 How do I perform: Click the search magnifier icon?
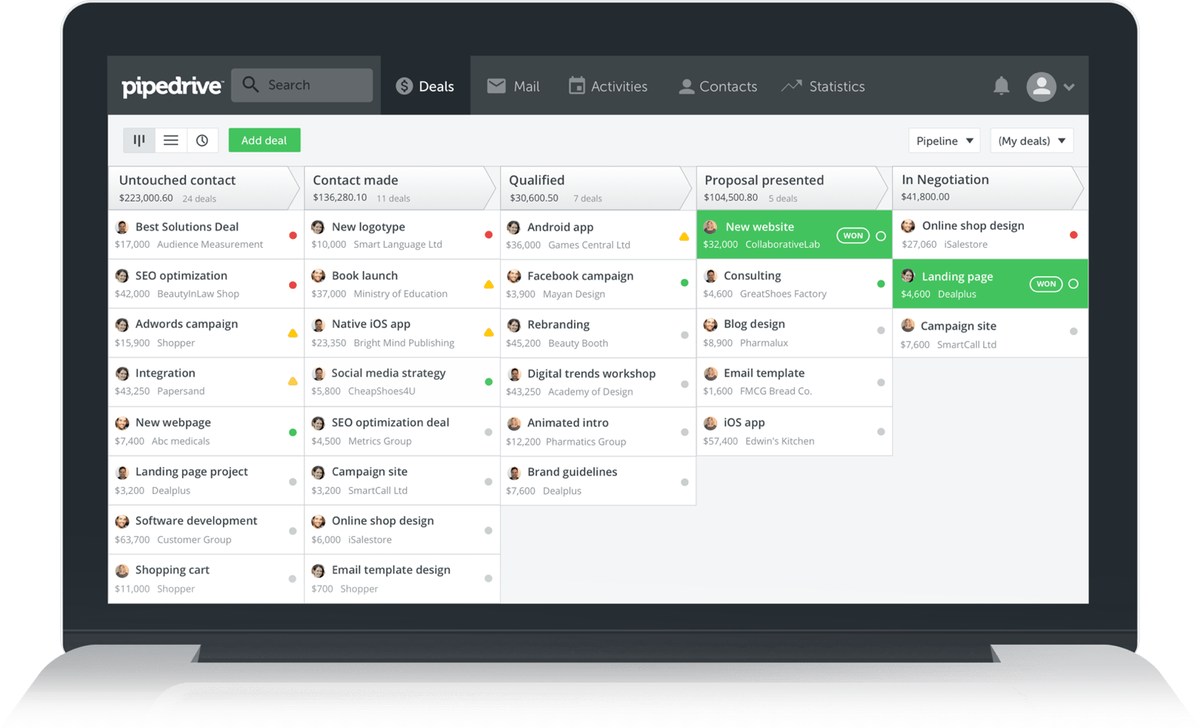click(251, 85)
